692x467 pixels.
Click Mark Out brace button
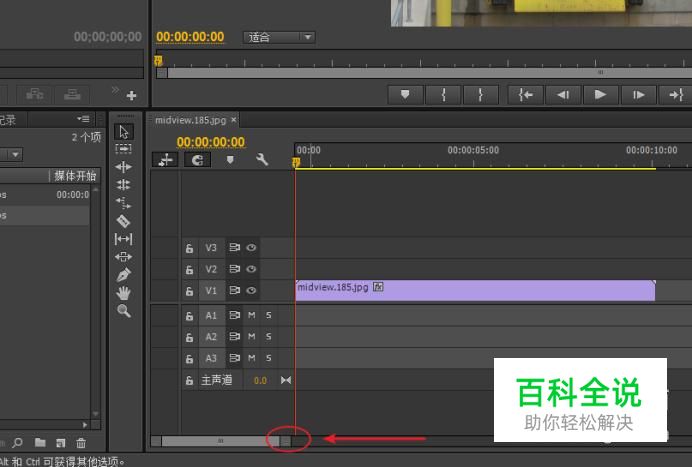(481, 94)
